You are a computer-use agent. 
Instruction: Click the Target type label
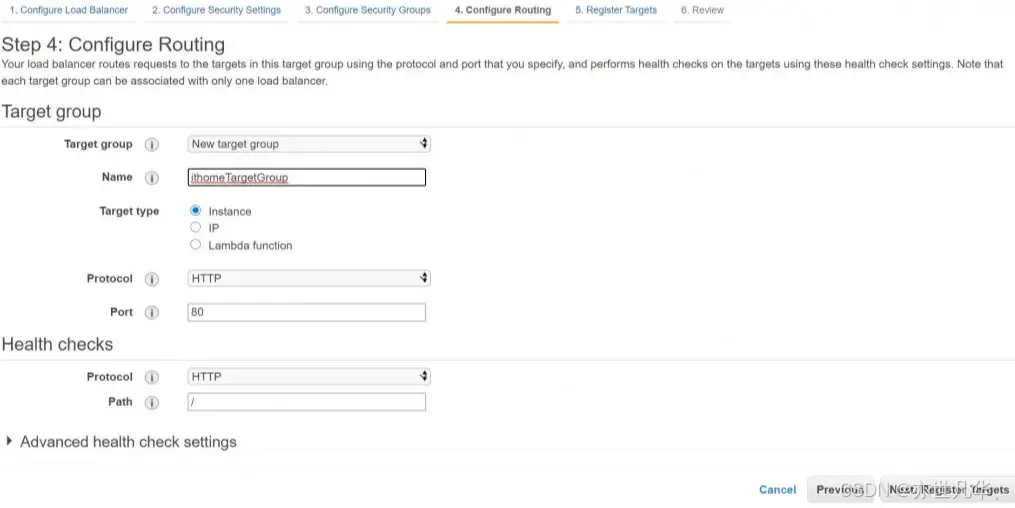[x=129, y=211]
